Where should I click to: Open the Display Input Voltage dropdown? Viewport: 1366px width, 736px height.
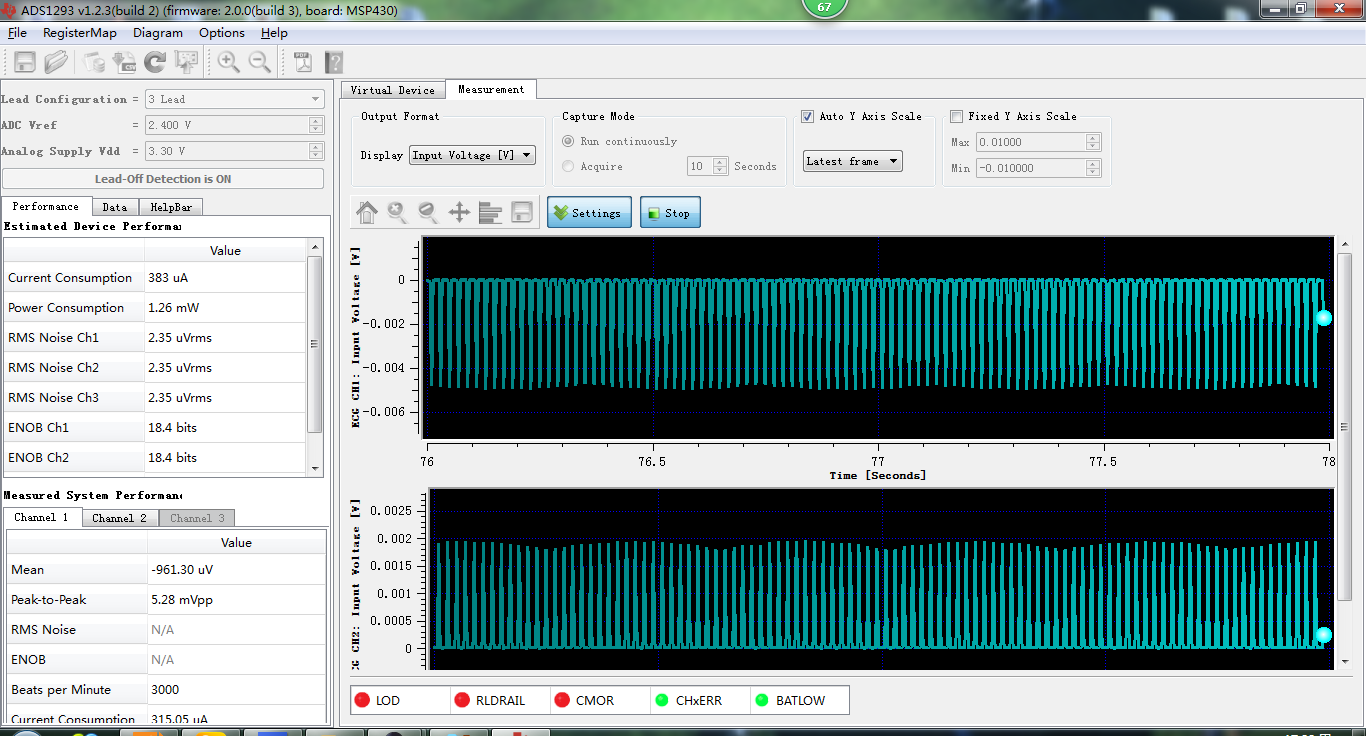[x=472, y=155]
